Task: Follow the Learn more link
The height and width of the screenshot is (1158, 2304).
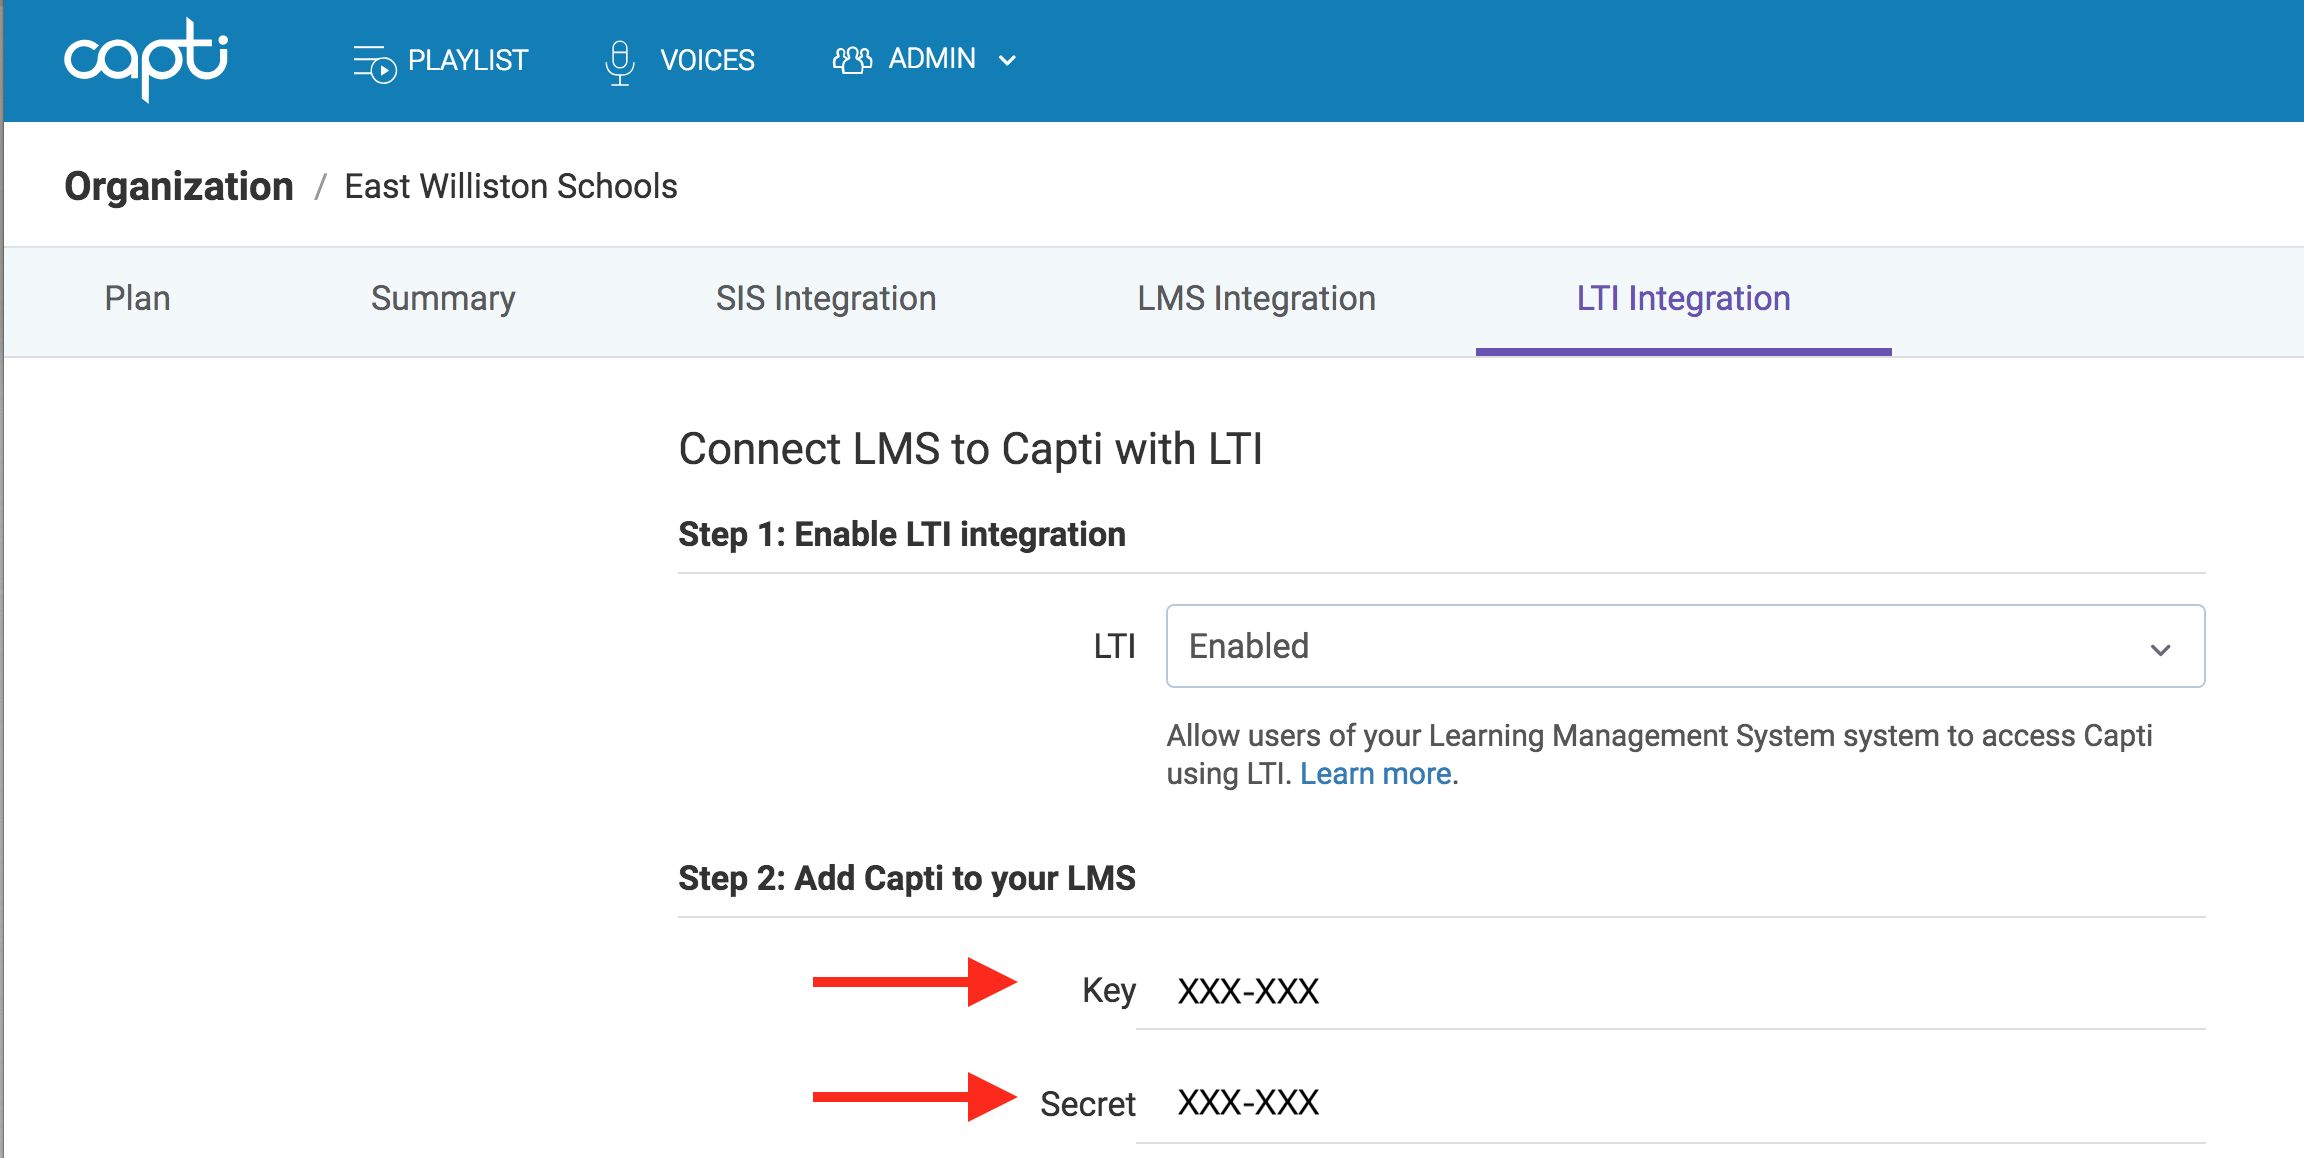Action: click(x=1375, y=774)
